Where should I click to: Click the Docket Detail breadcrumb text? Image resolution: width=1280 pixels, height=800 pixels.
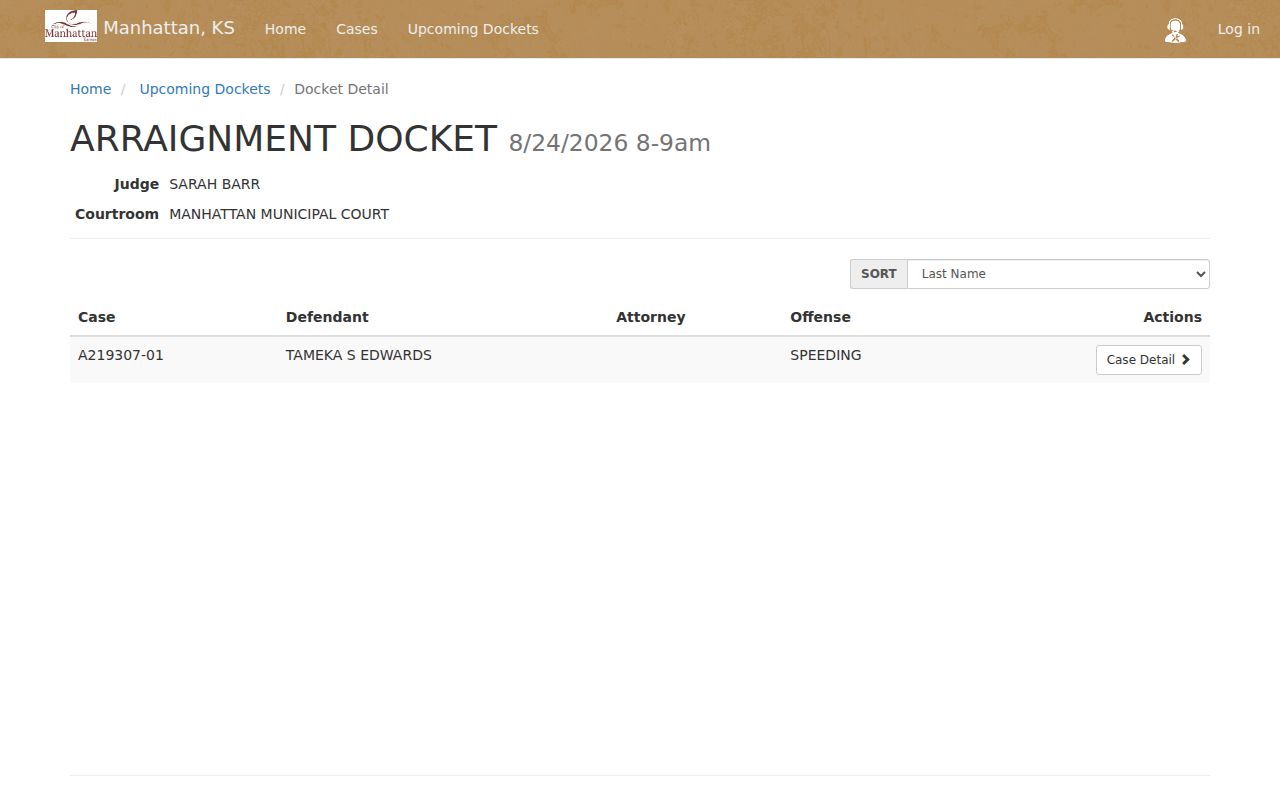click(341, 89)
